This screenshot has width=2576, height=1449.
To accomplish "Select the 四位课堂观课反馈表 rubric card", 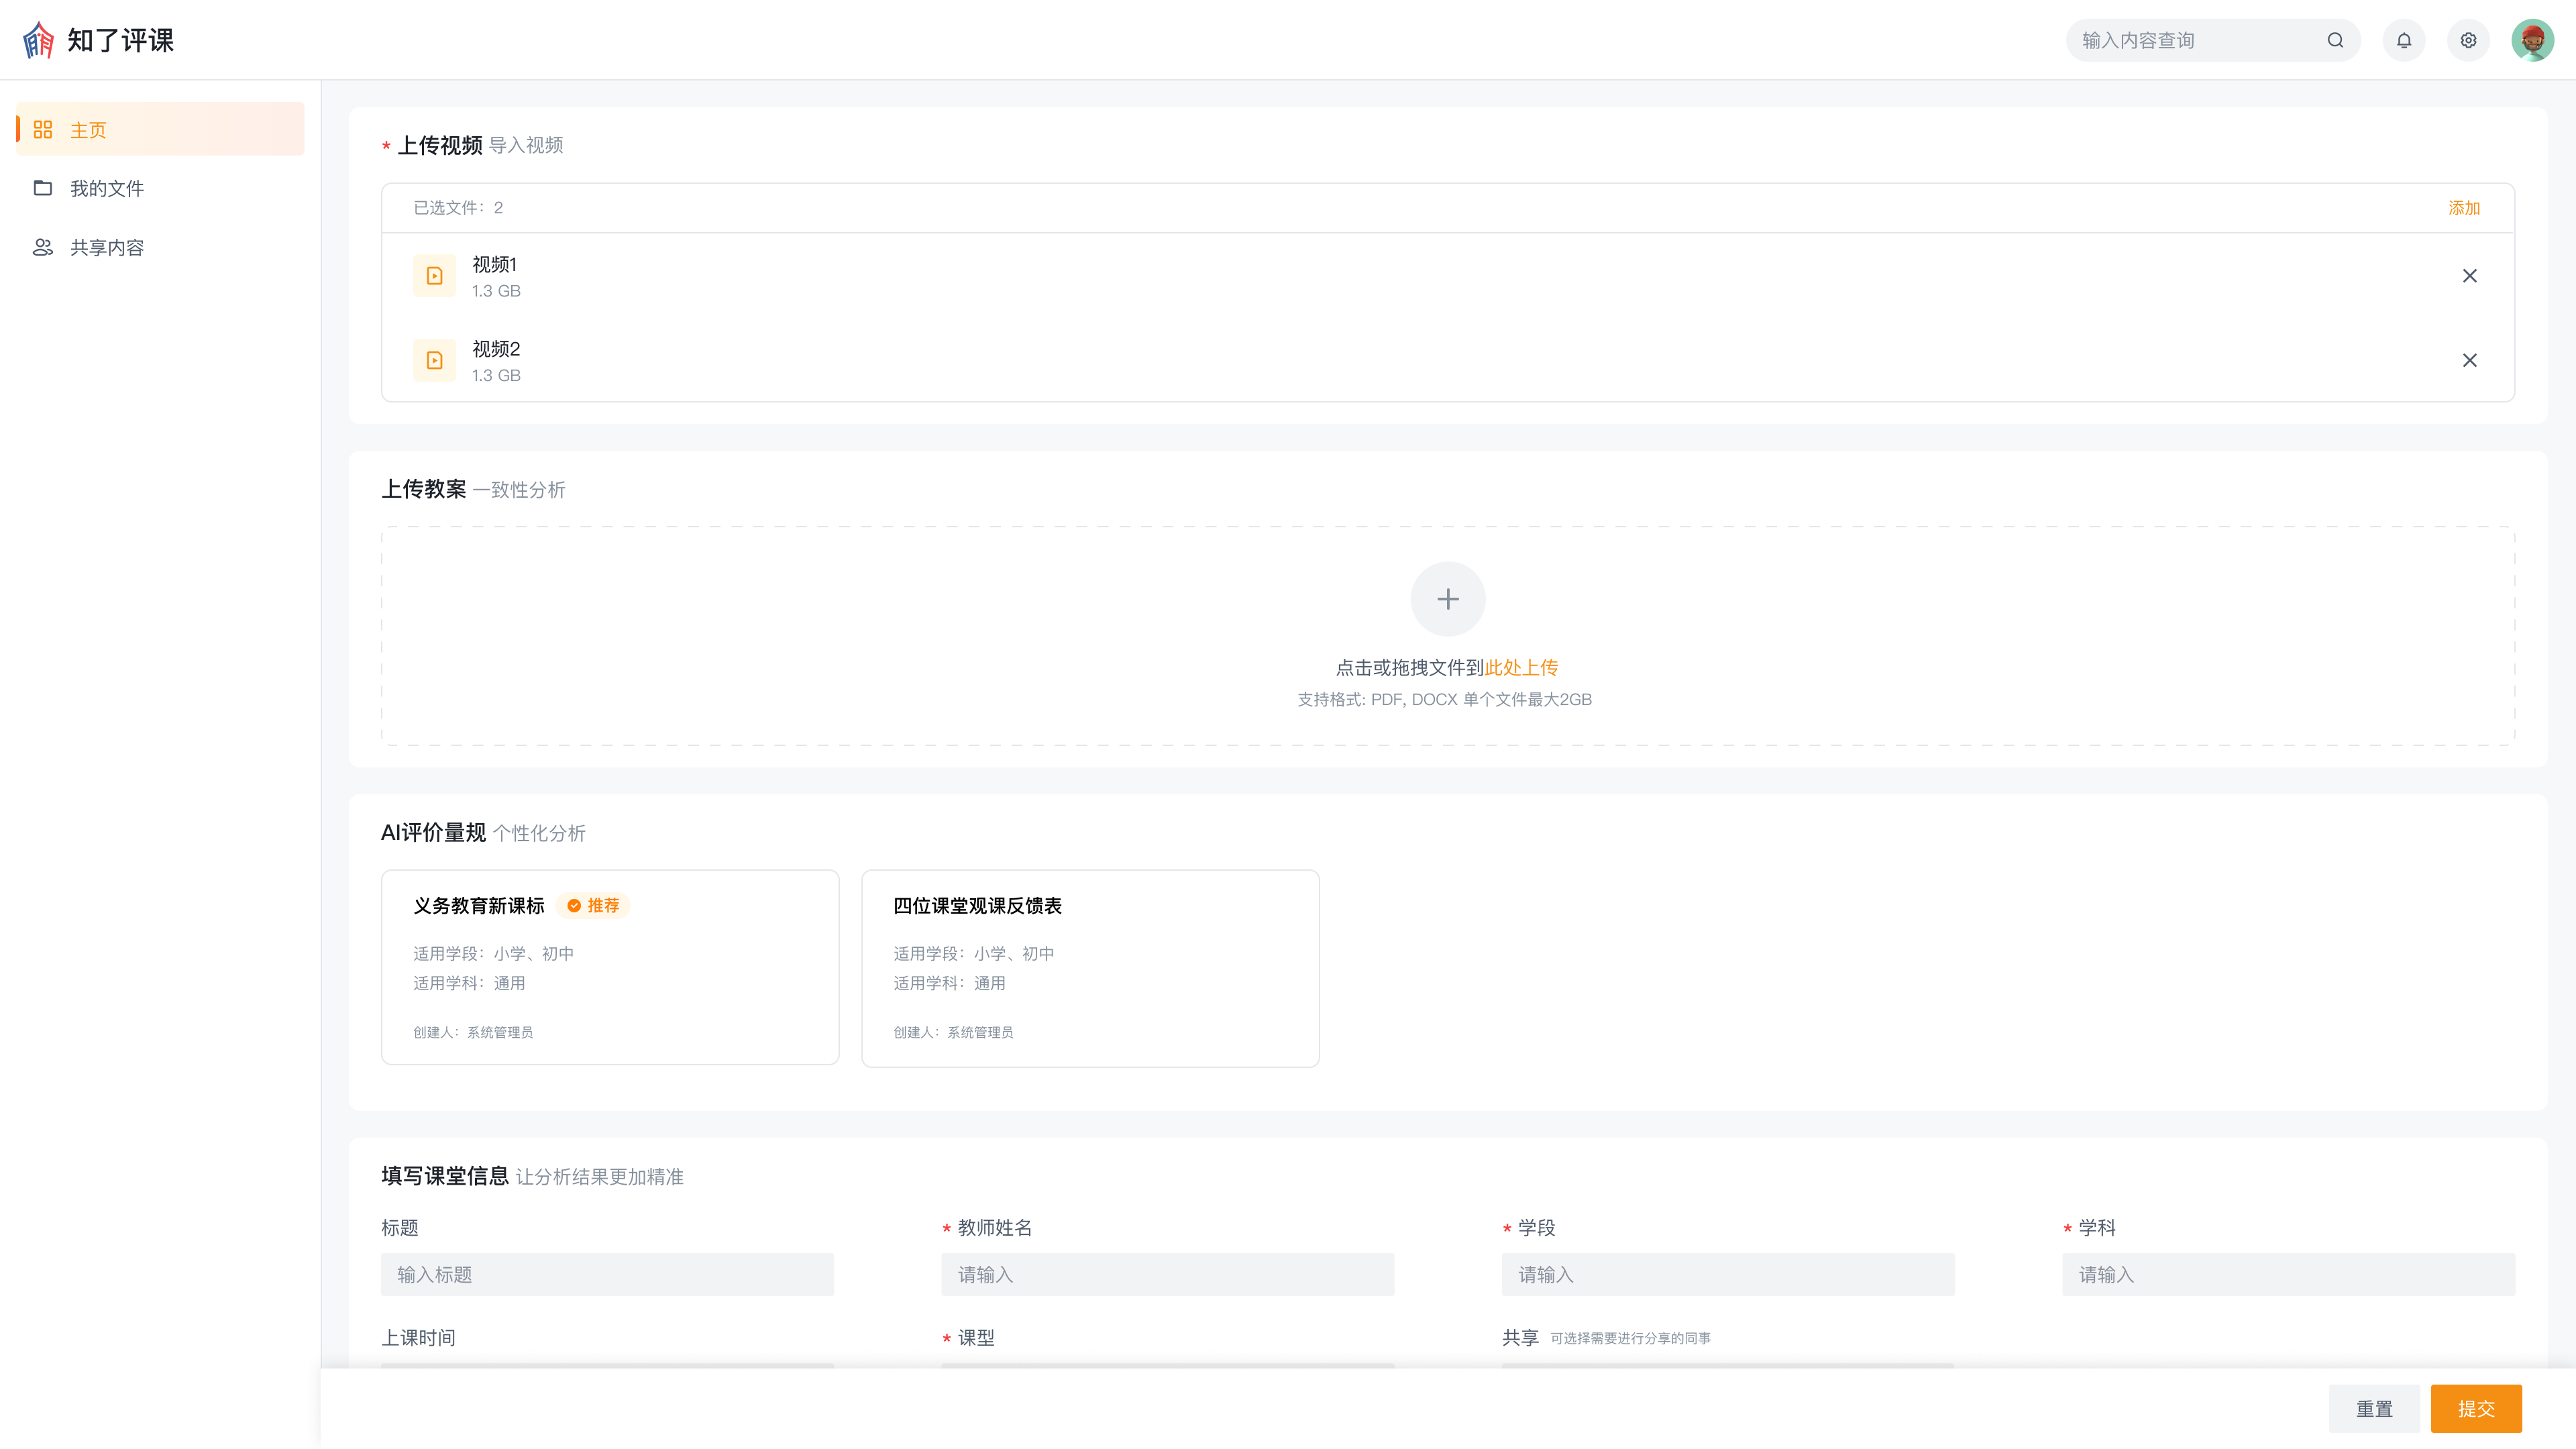I will [1090, 968].
